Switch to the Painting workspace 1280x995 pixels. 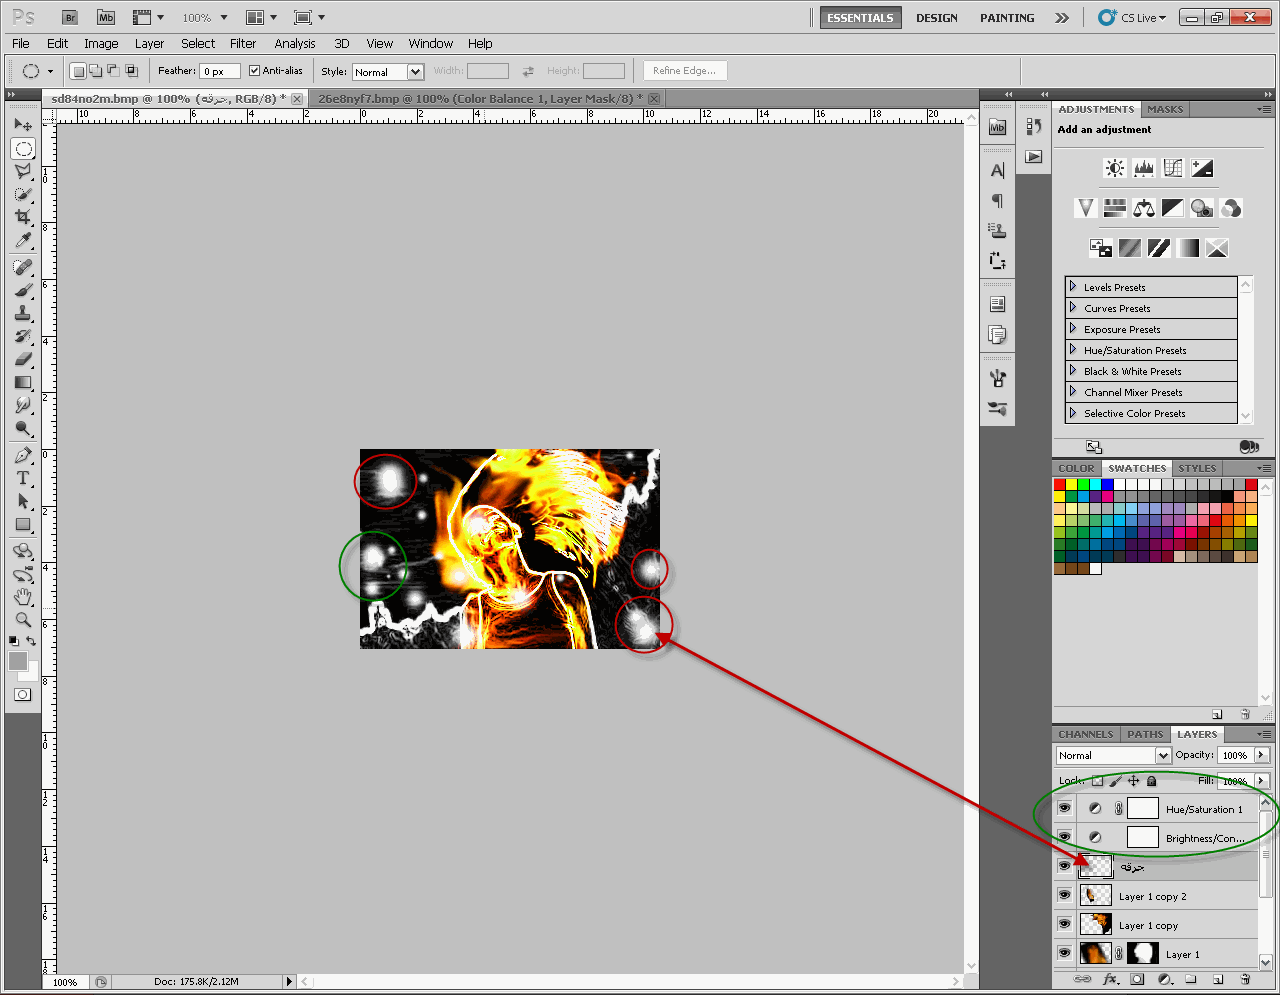(1007, 18)
